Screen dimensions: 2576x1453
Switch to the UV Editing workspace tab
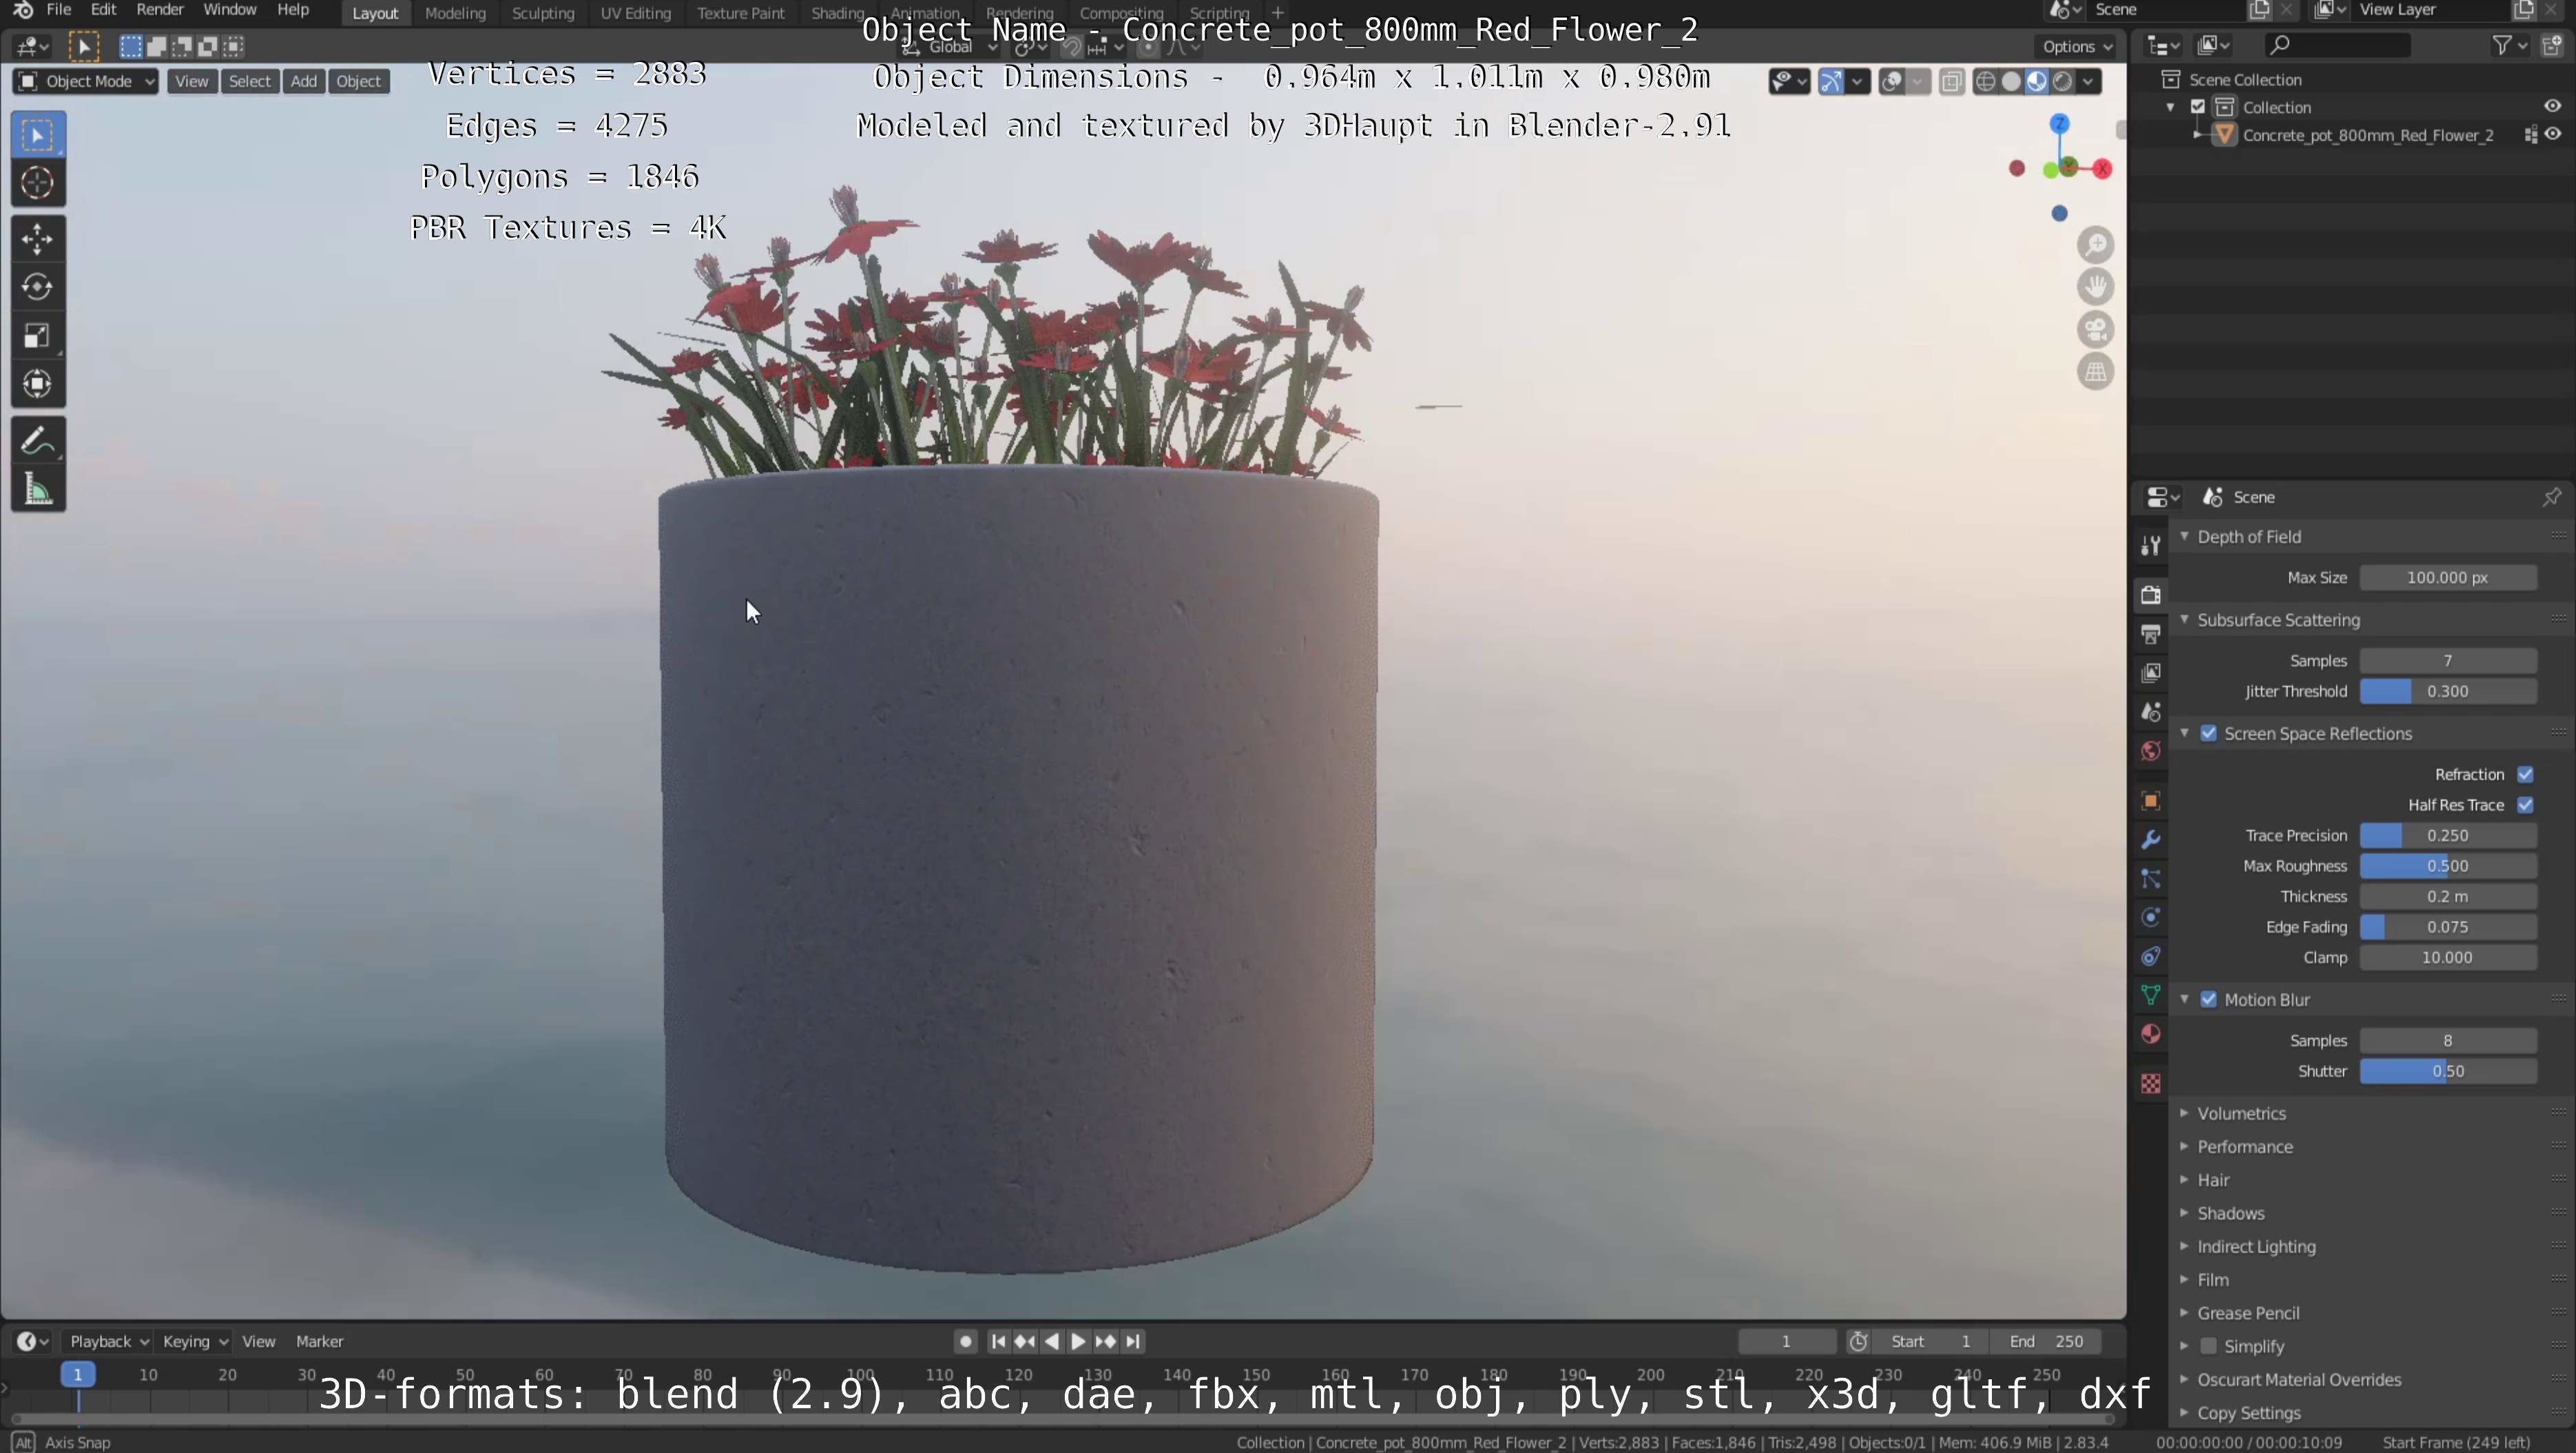pos(635,13)
